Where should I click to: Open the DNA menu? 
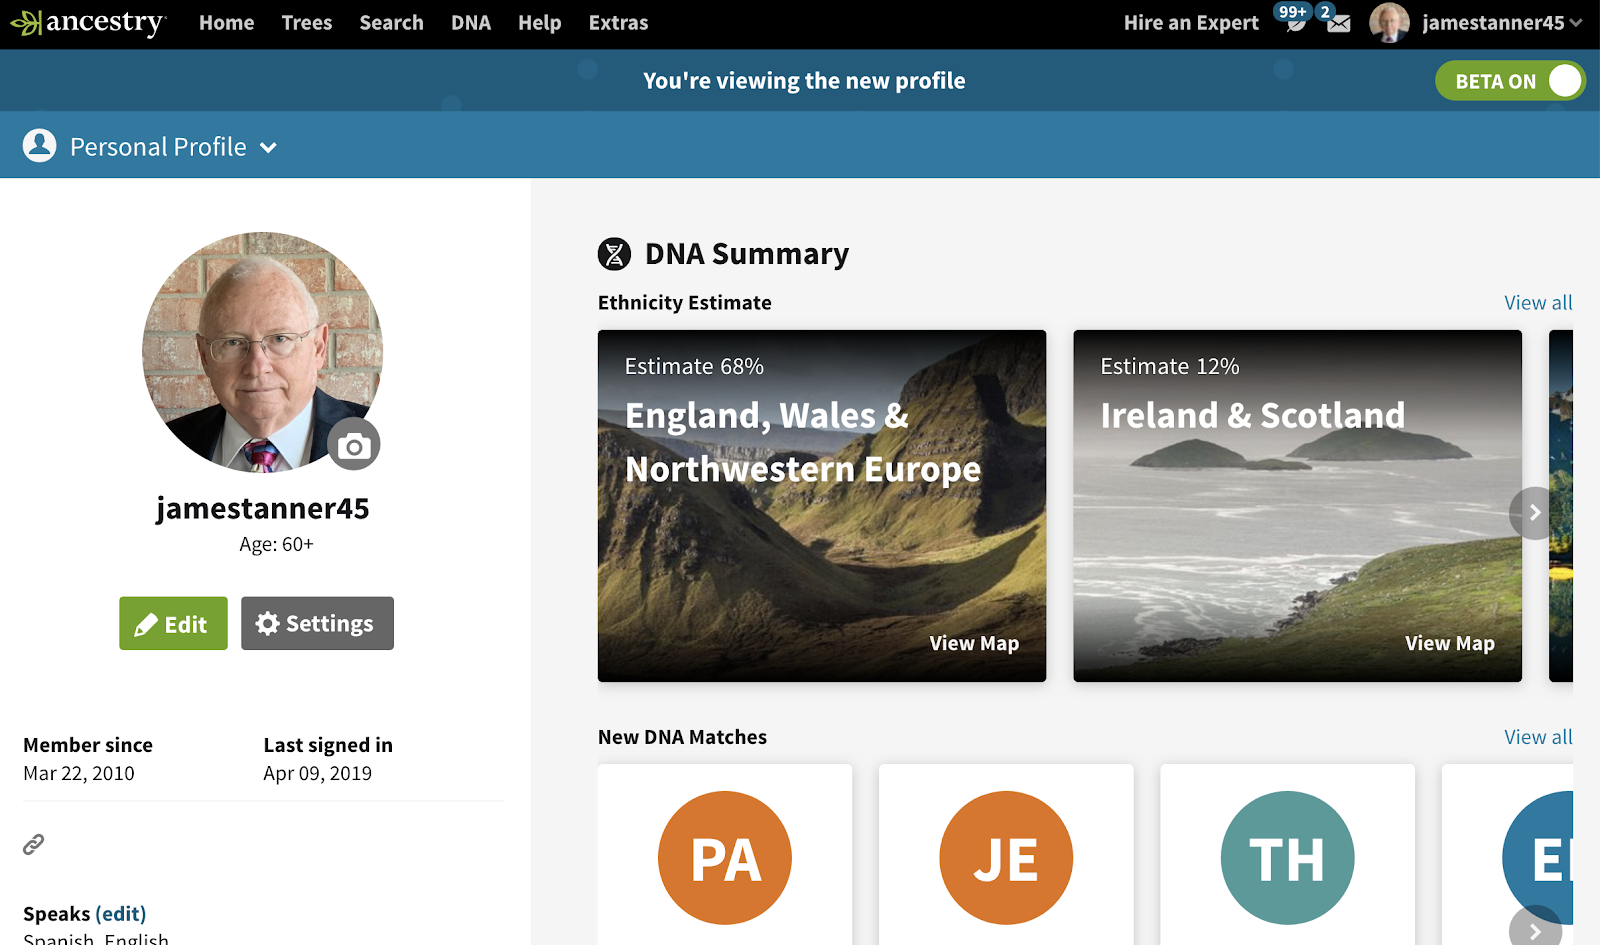pyautogui.click(x=470, y=22)
